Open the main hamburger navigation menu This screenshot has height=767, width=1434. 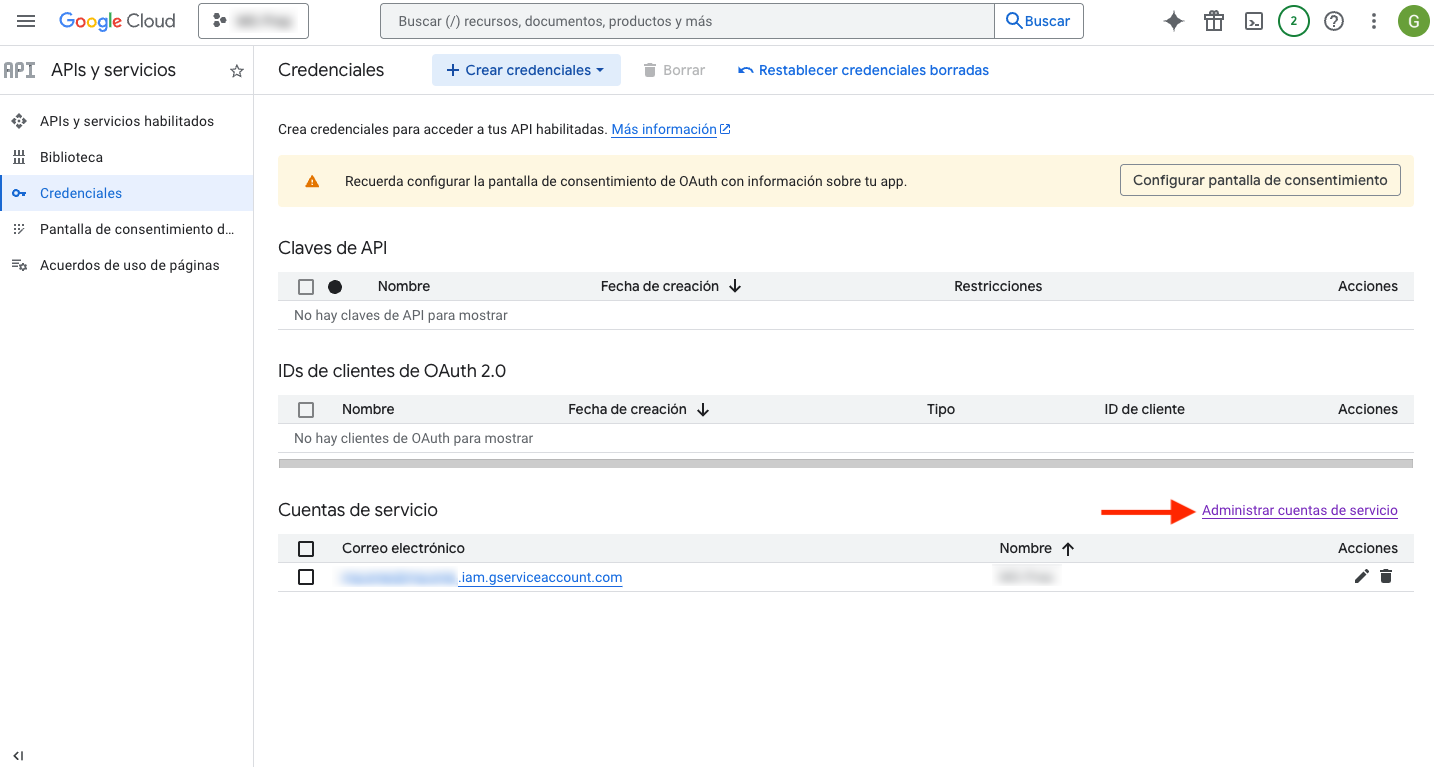26,21
